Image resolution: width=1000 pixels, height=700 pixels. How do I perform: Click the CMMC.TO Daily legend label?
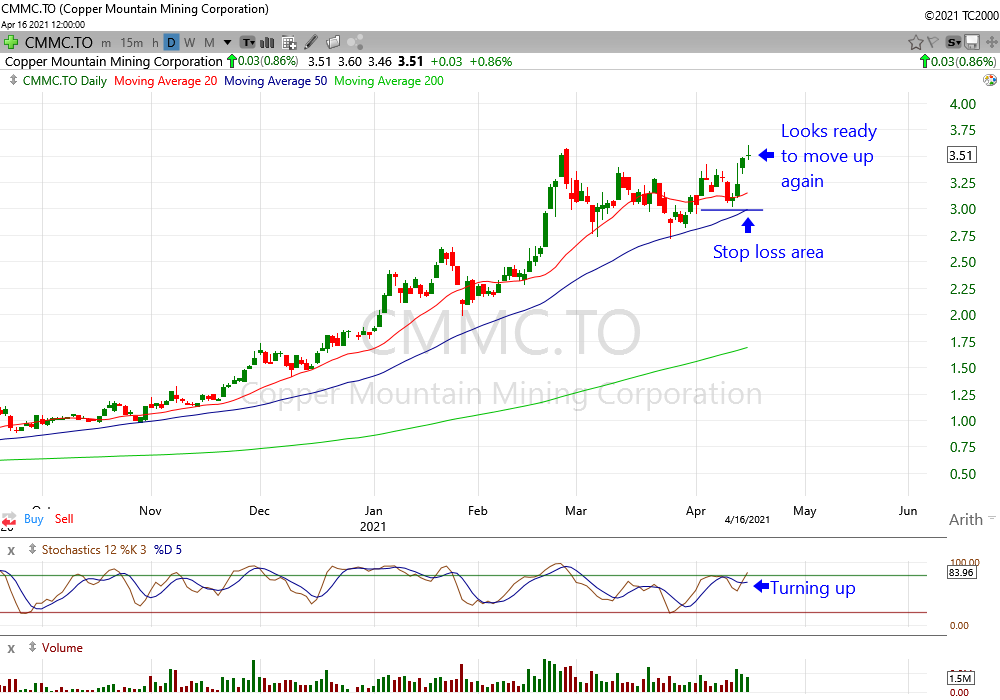(64, 81)
